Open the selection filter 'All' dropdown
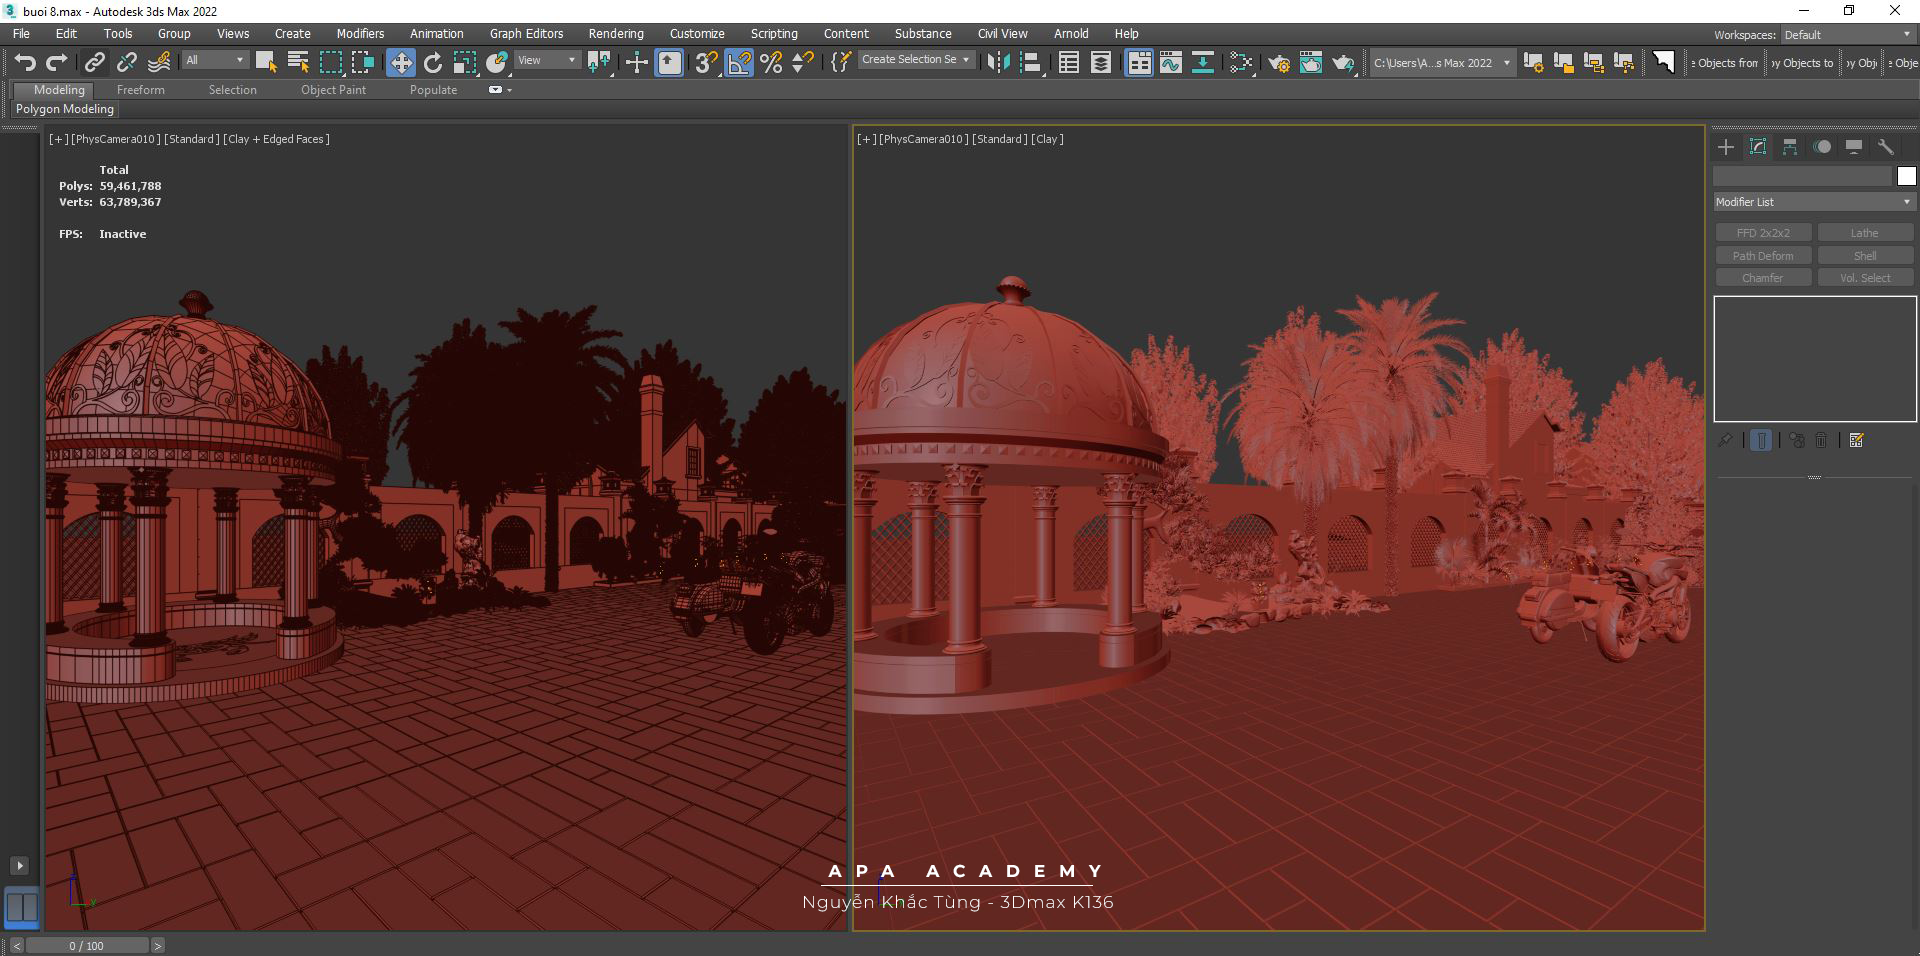 (x=214, y=61)
